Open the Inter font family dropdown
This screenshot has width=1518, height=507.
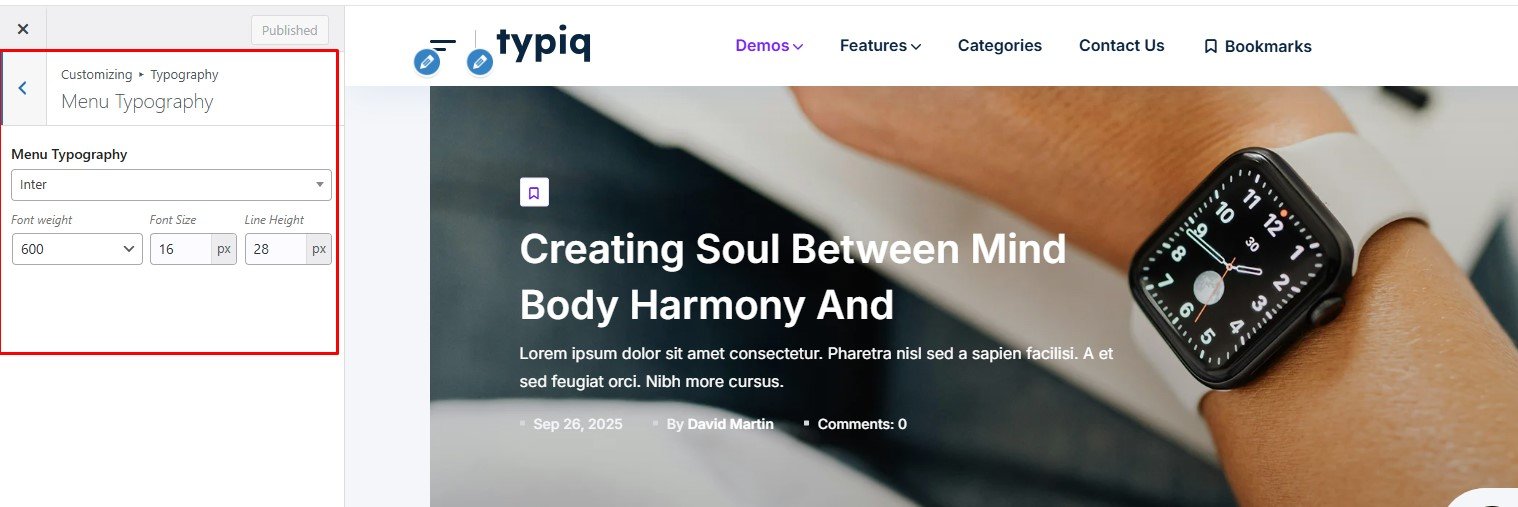click(171, 185)
